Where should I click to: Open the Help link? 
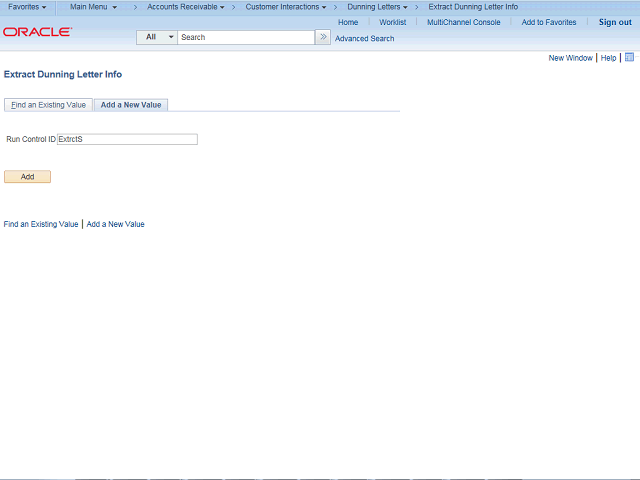(608, 58)
